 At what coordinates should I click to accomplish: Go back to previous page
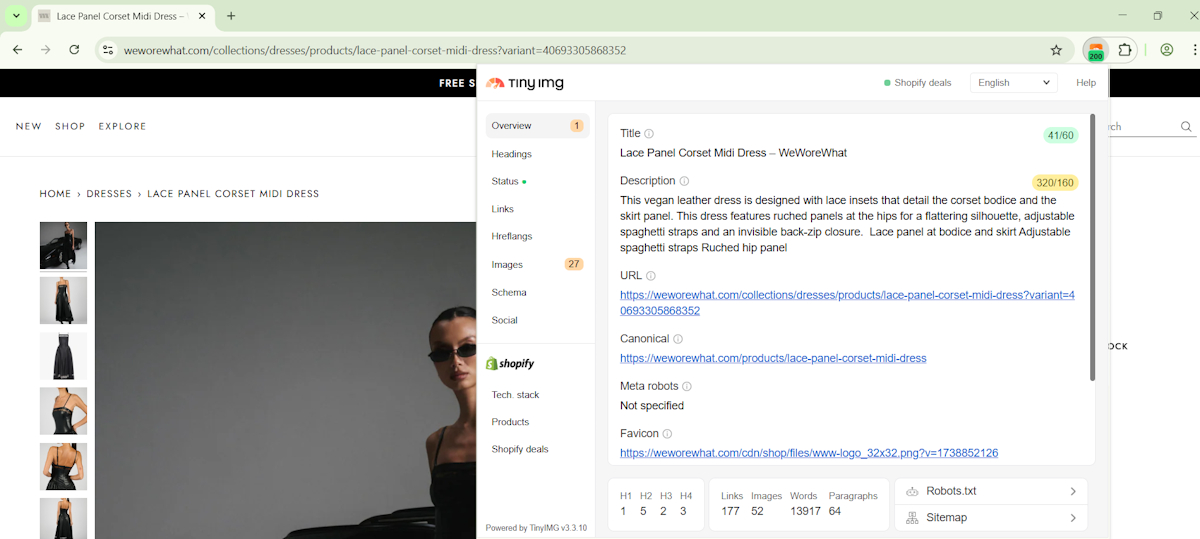coord(17,50)
